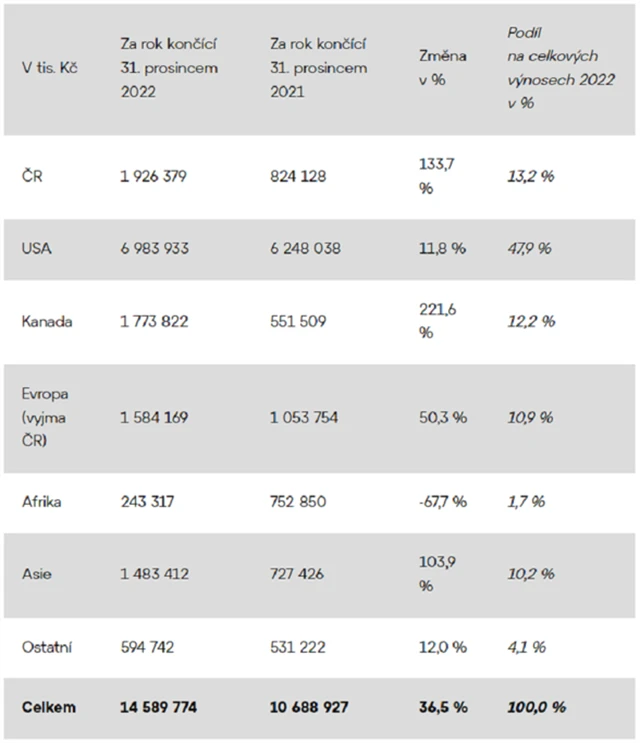Click the Asie row label

(x=37, y=574)
